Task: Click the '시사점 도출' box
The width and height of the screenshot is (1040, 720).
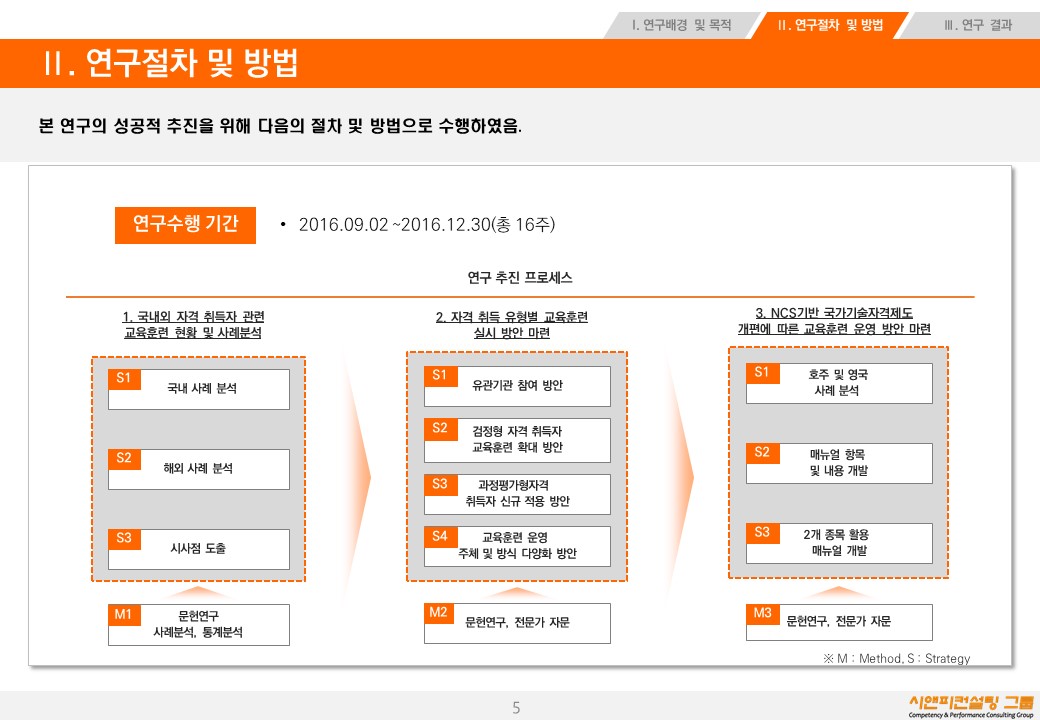Action: (x=199, y=549)
